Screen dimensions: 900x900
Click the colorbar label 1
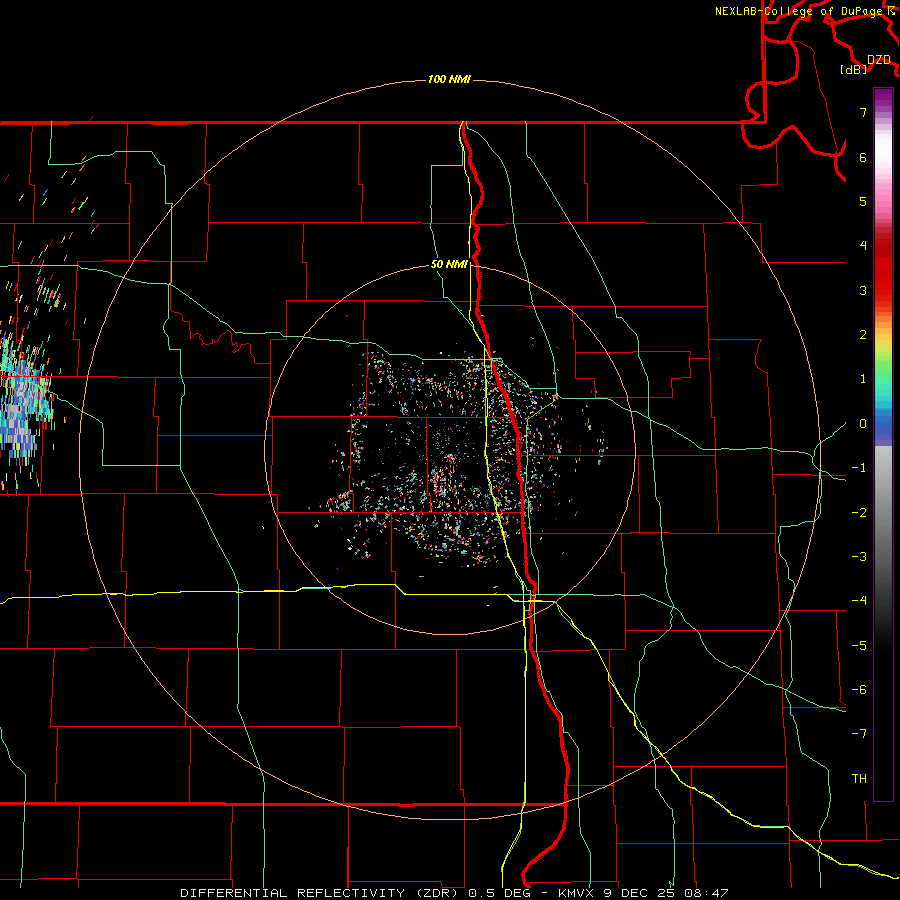(863, 379)
